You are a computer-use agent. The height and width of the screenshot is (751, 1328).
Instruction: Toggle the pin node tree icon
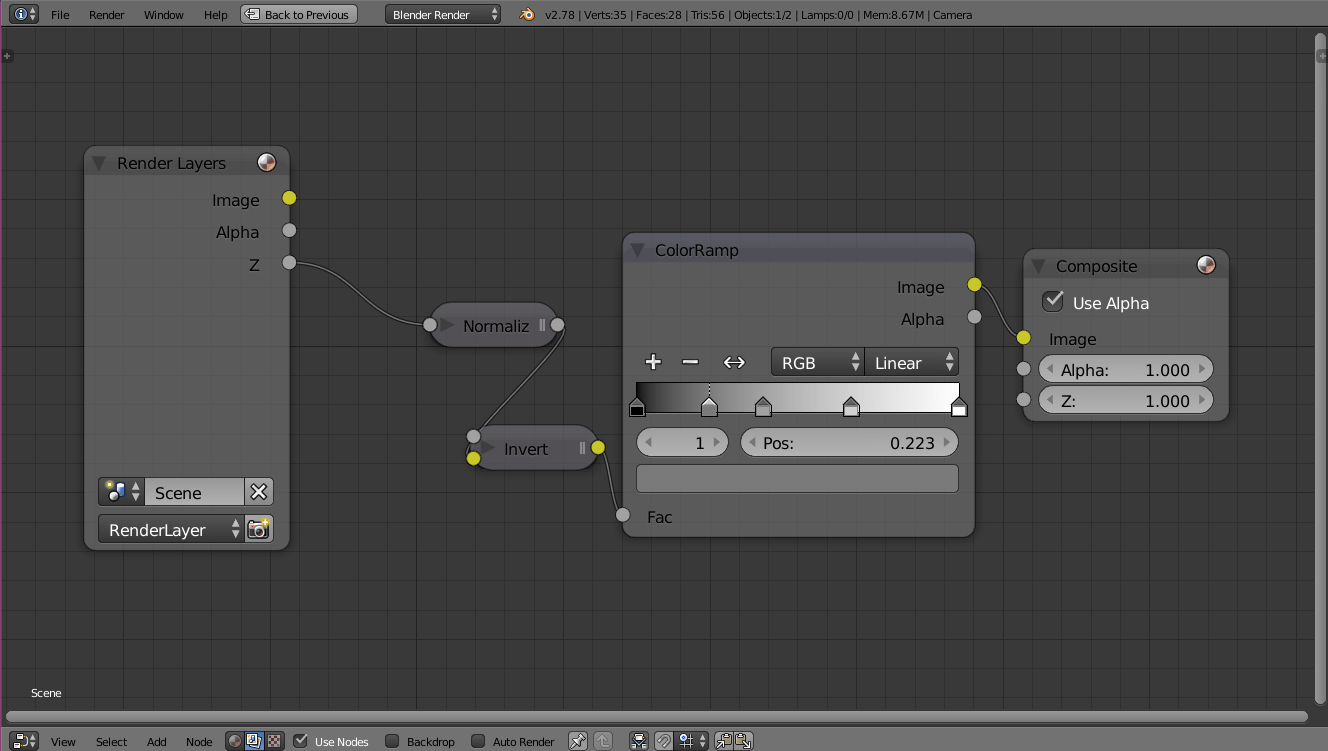(x=578, y=741)
